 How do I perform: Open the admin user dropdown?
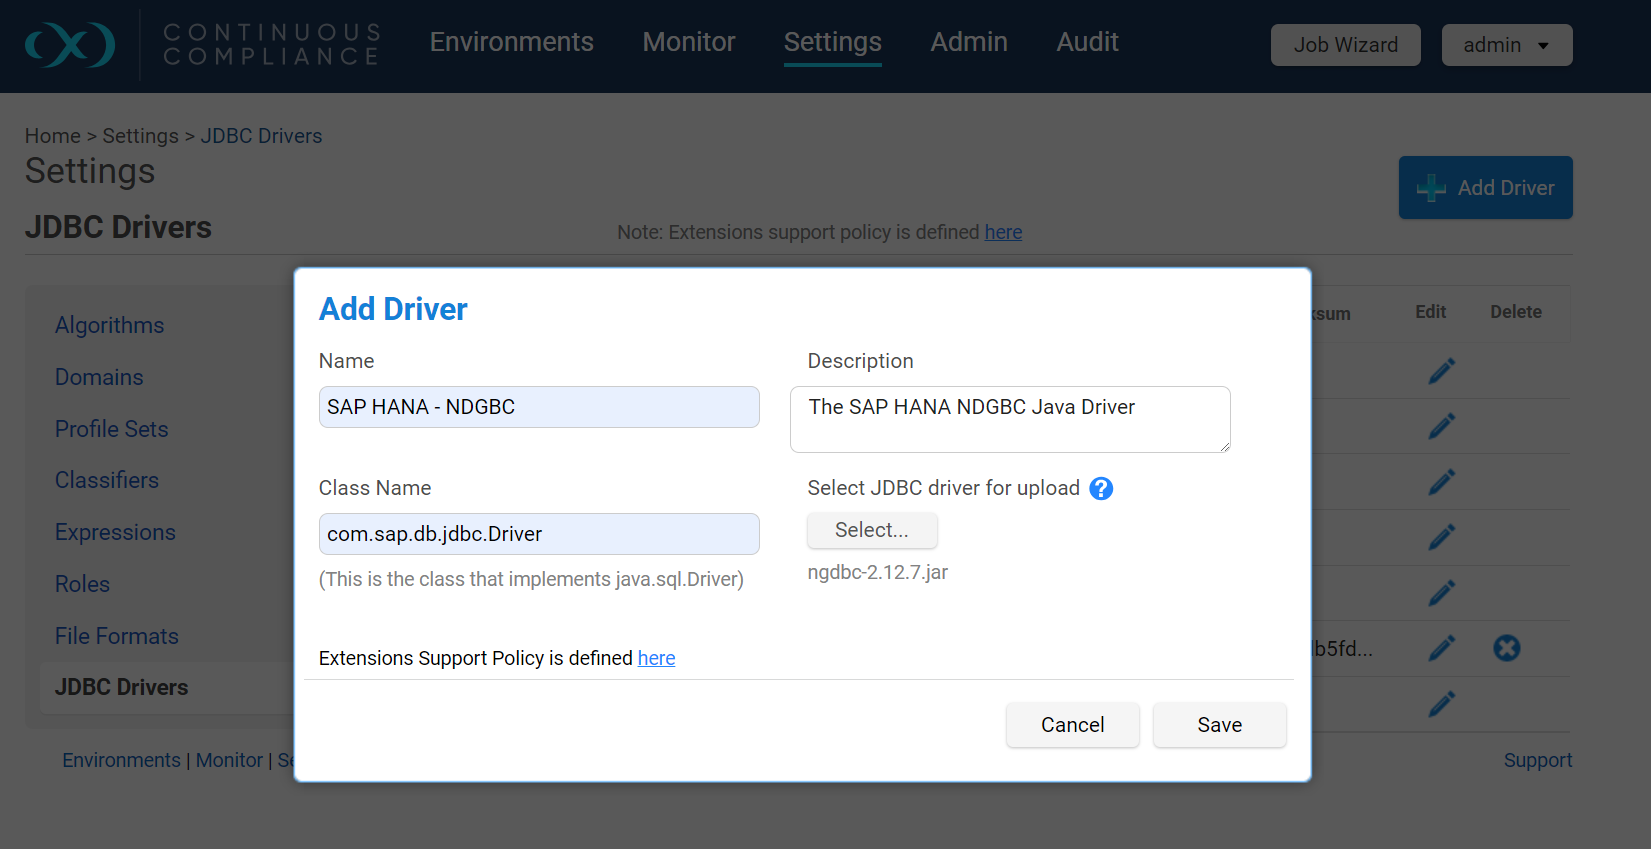point(1506,45)
